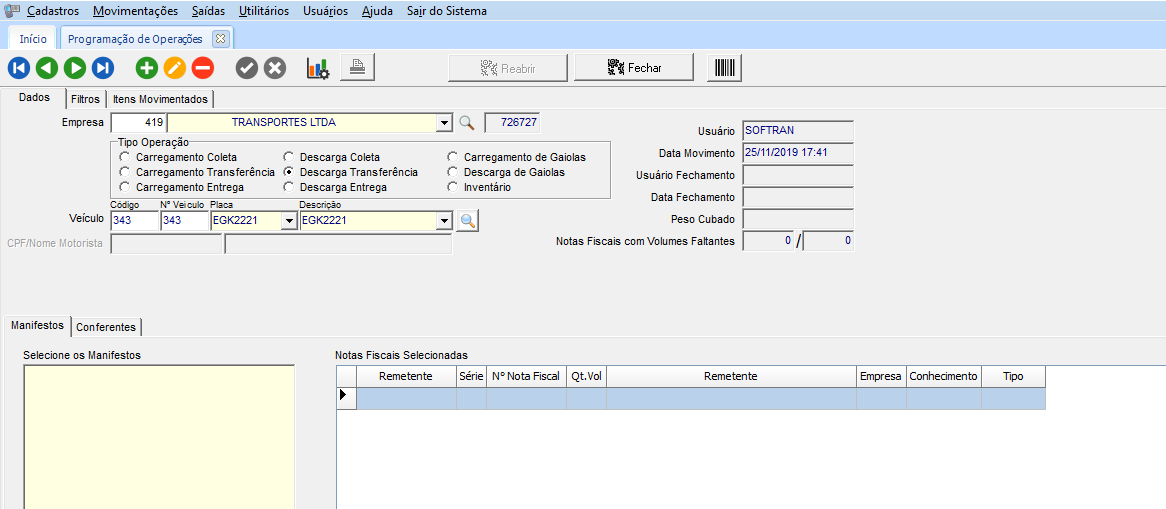
Task: Delete record with red minus icon
Action: click(x=203, y=68)
